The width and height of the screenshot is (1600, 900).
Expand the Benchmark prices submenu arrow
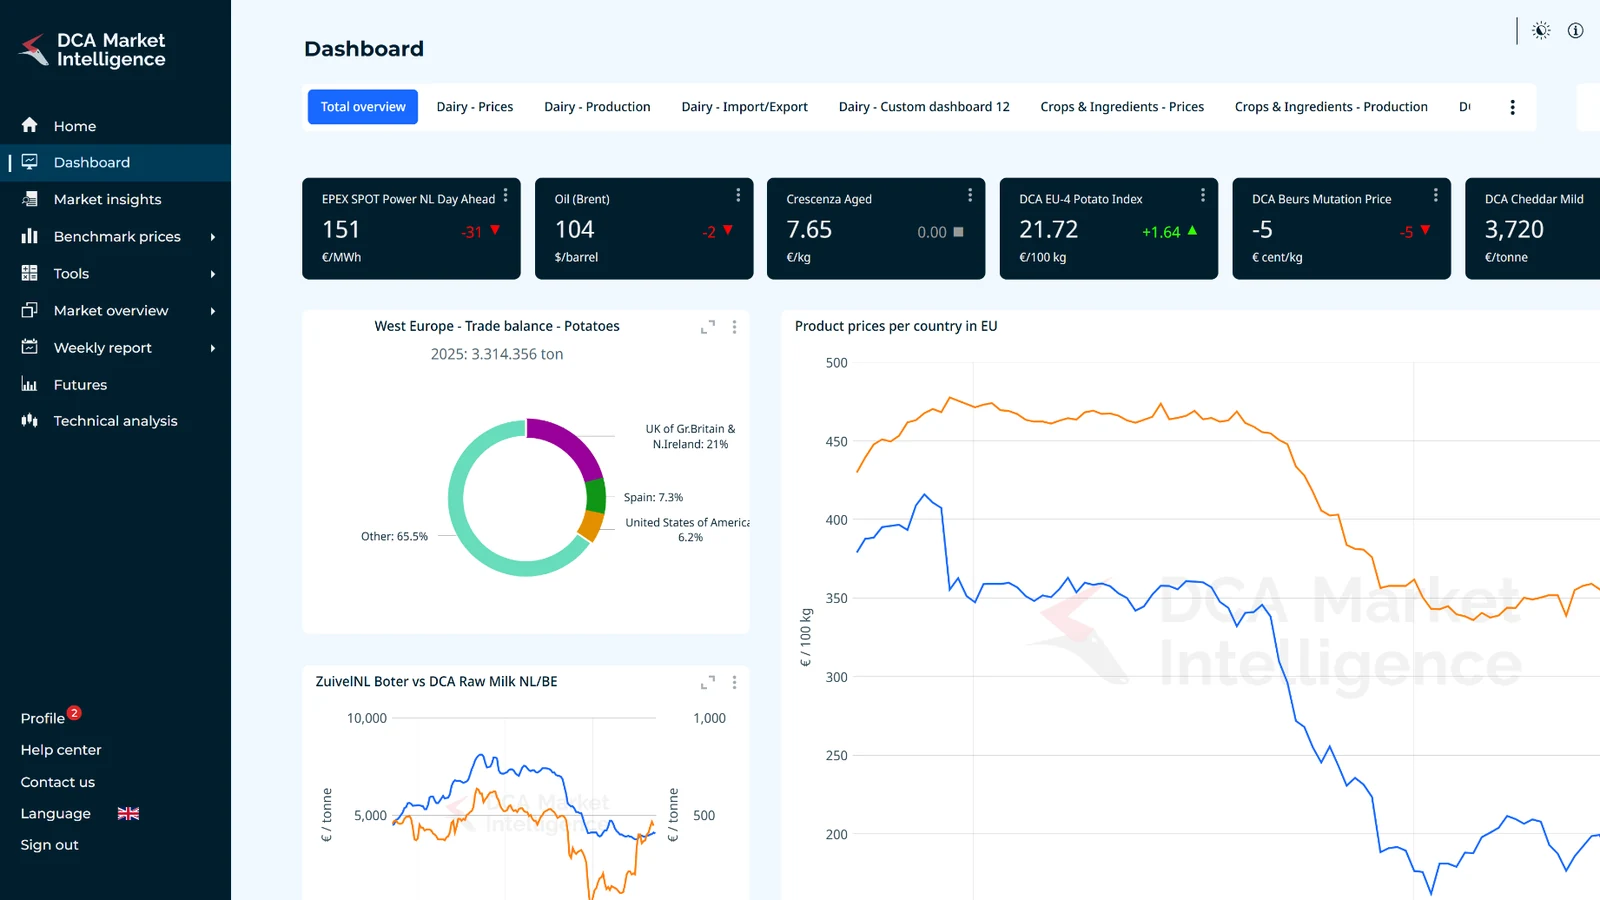213,237
